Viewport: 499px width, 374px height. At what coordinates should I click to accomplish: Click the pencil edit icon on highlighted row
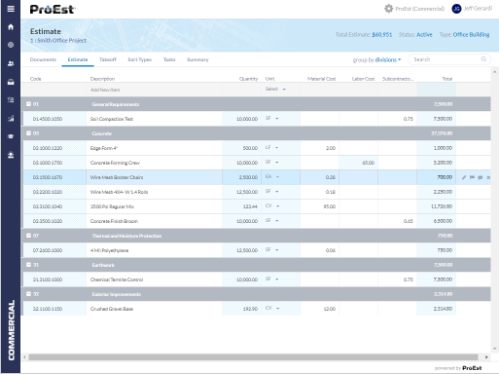pos(464,177)
